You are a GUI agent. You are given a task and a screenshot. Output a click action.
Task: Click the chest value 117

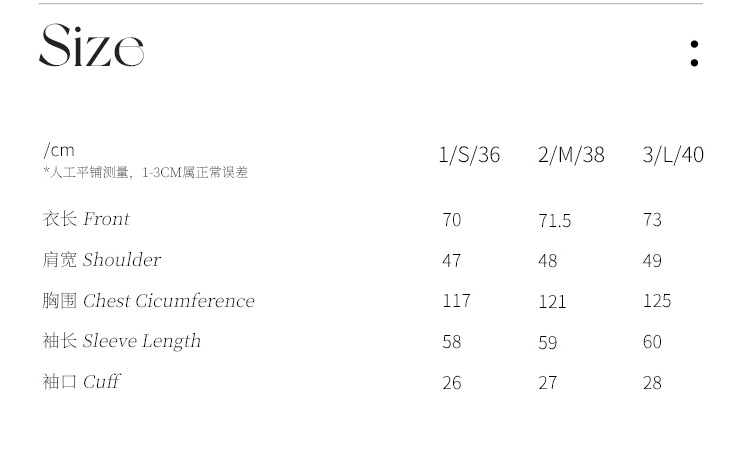pyautogui.click(x=456, y=301)
